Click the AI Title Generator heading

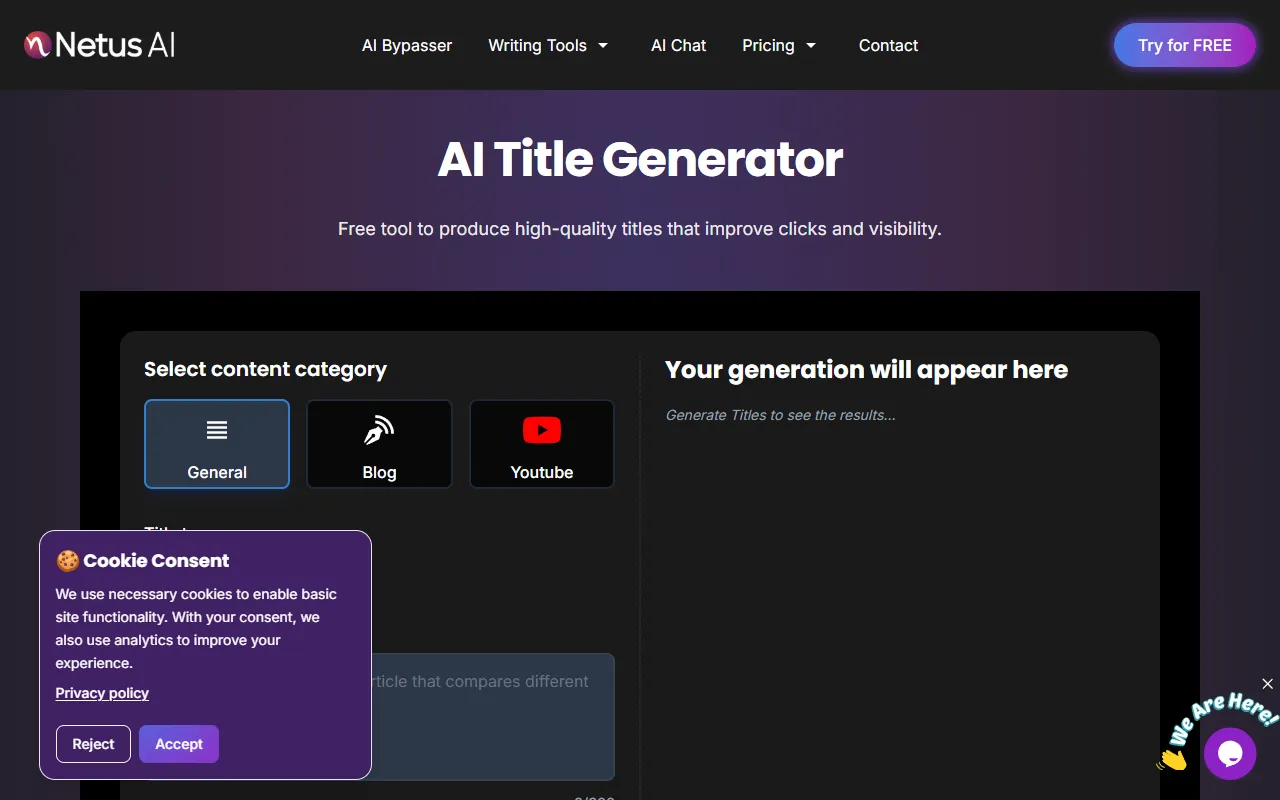[x=640, y=159]
